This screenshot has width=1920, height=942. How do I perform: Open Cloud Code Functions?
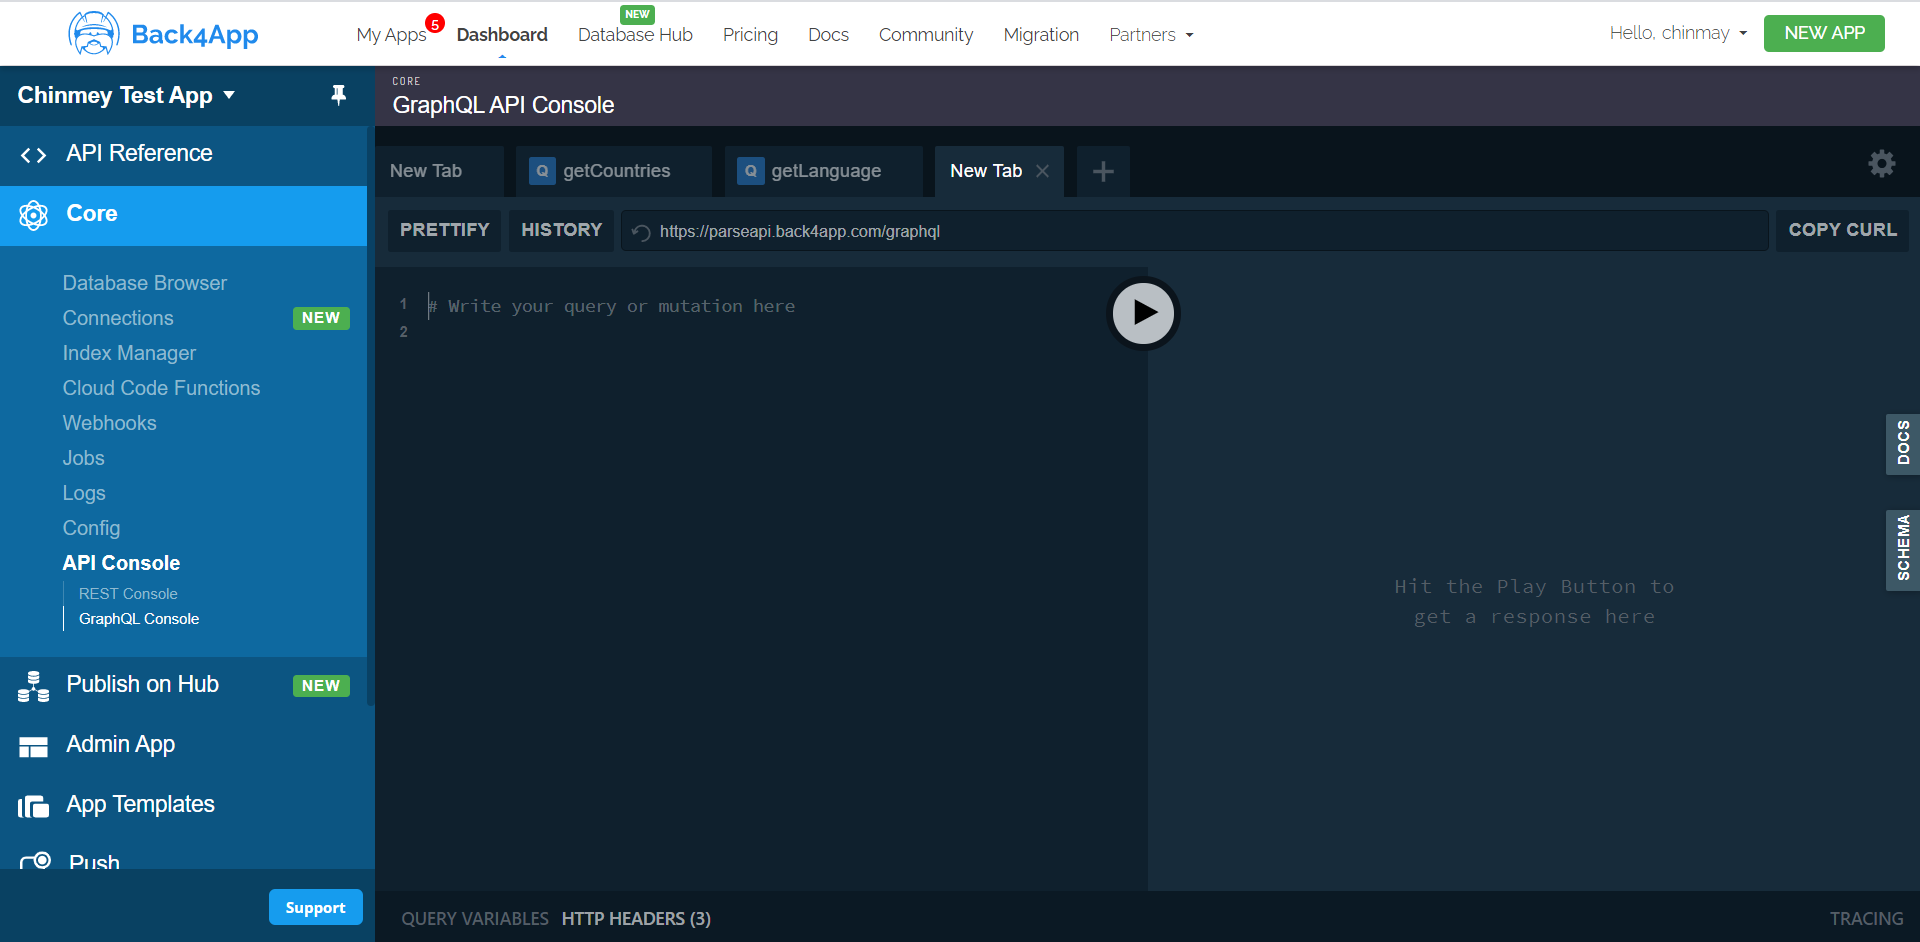[x=161, y=388]
